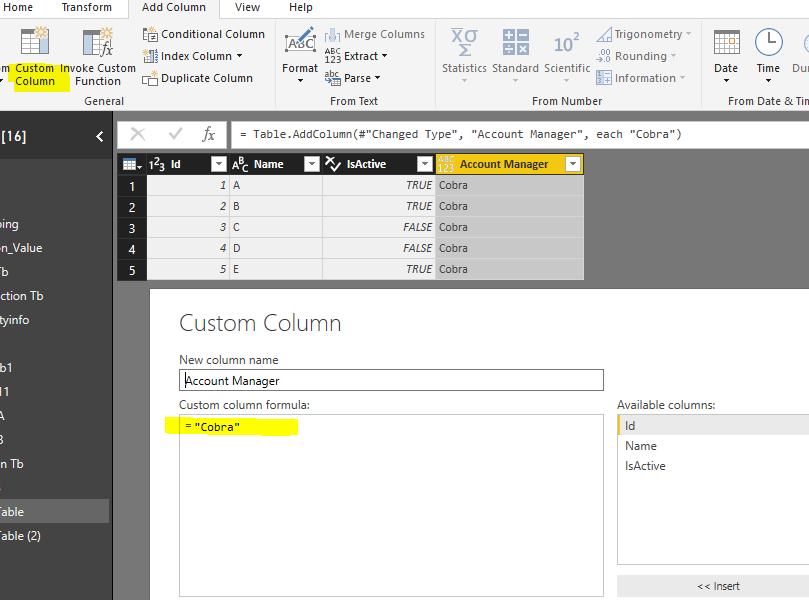809x600 pixels.
Task: Select the 'n_Value' query in sidebar
Action: tap(54, 248)
